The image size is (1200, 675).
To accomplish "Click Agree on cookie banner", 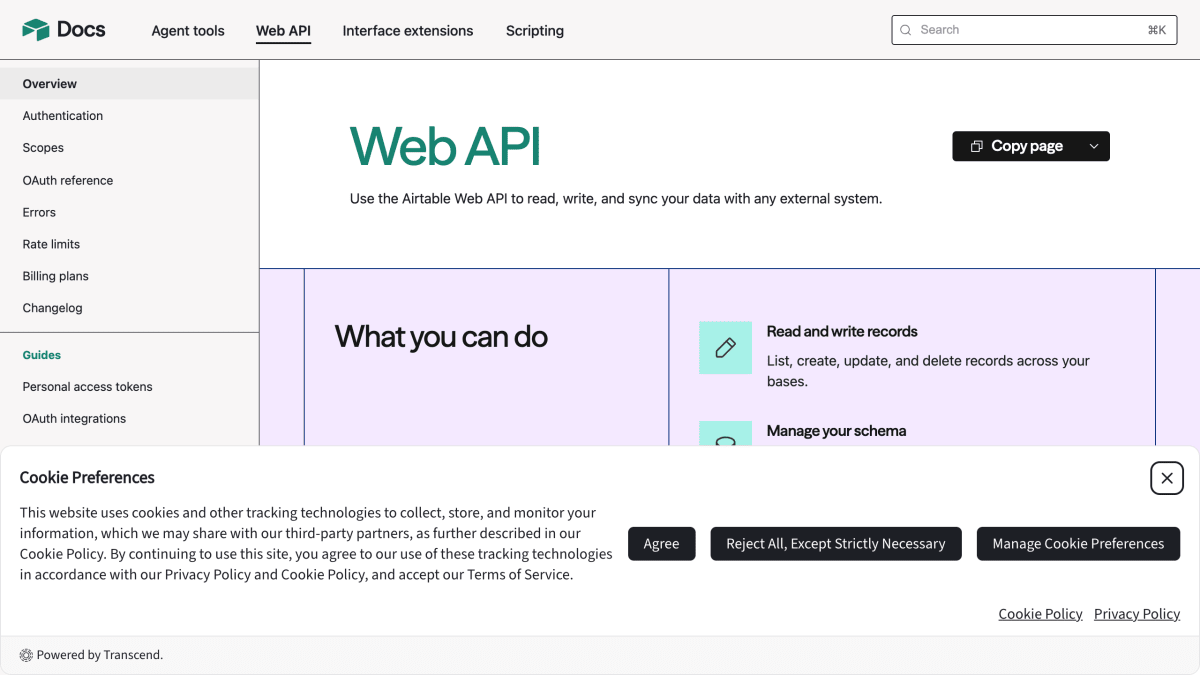I will [x=661, y=544].
